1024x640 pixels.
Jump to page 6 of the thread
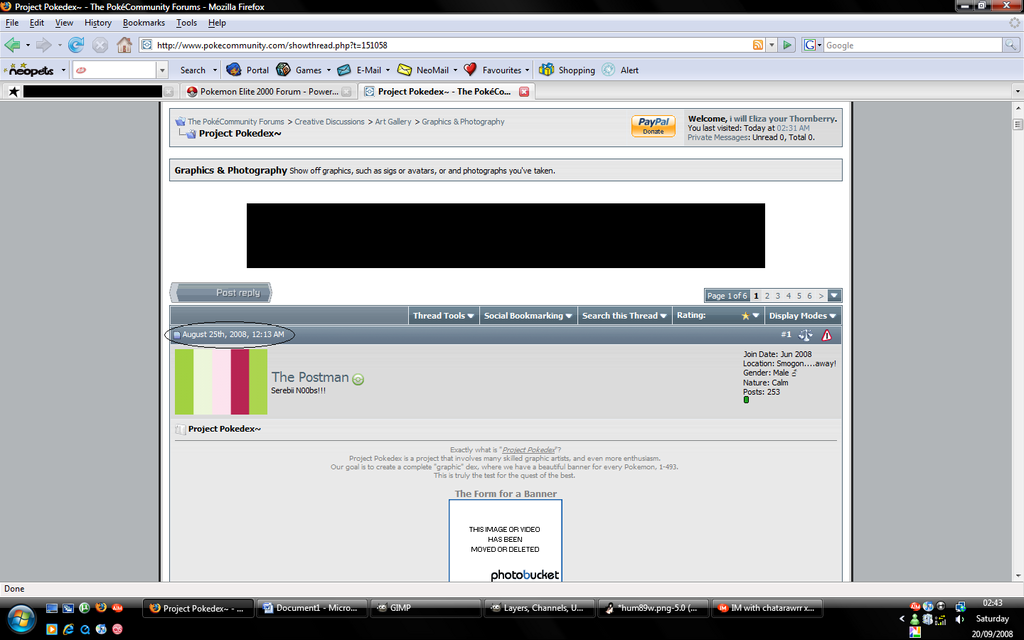pyautogui.click(x=810, y=296)
